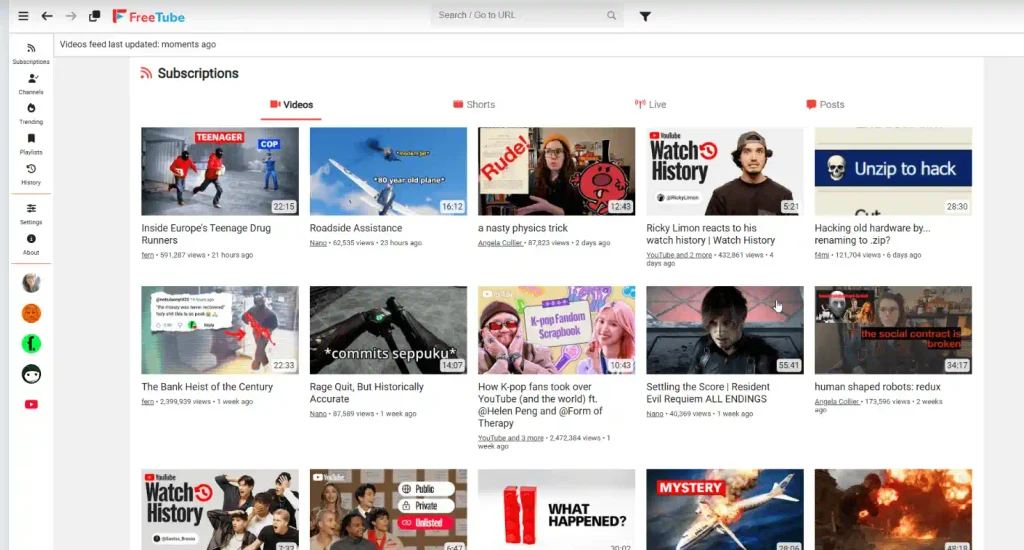Click title 'Inside Europe's Teenage Drug Runners'
The height and width of the screenshot is (550, 1024).
click(x=206, y=234)
